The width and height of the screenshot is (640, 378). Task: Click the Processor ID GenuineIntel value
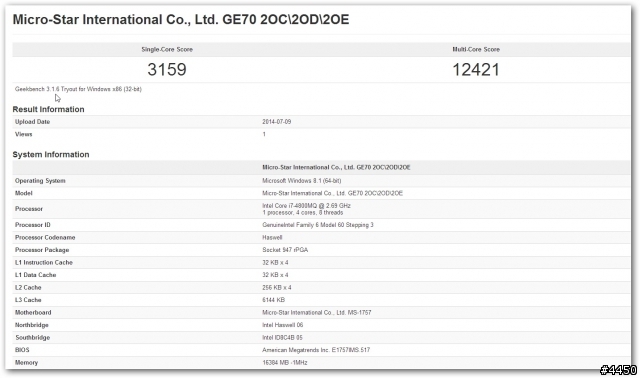coord(318,225)
